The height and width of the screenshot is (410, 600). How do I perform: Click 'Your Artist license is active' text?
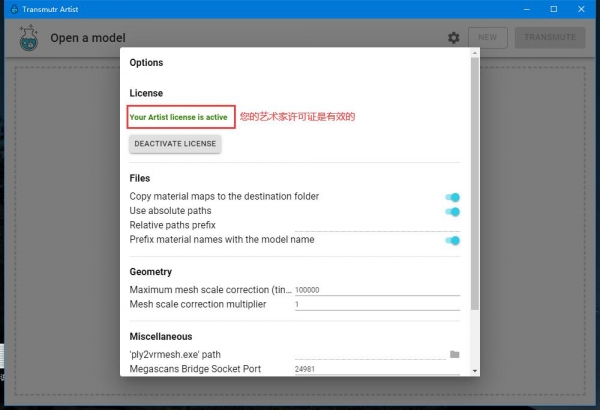coord(178,117)
